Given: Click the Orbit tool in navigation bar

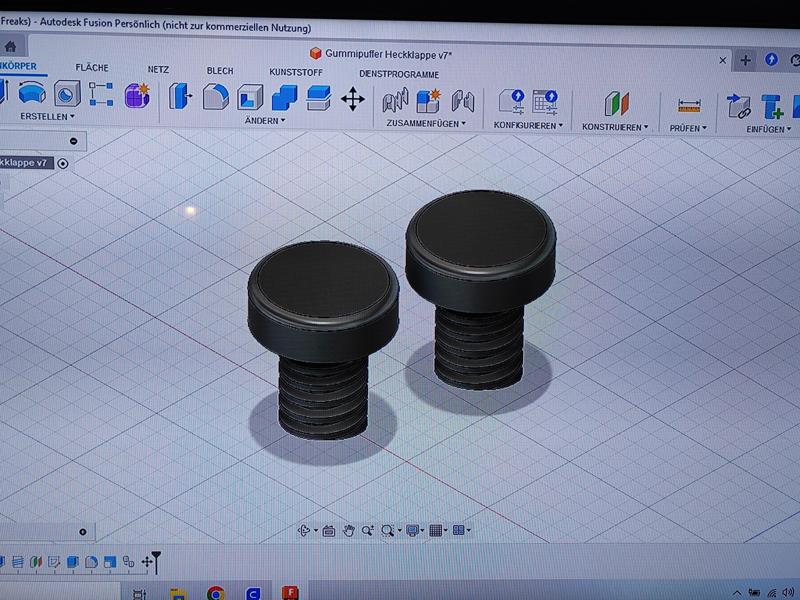Looking at the screenshot, I should tap(304, 531).
